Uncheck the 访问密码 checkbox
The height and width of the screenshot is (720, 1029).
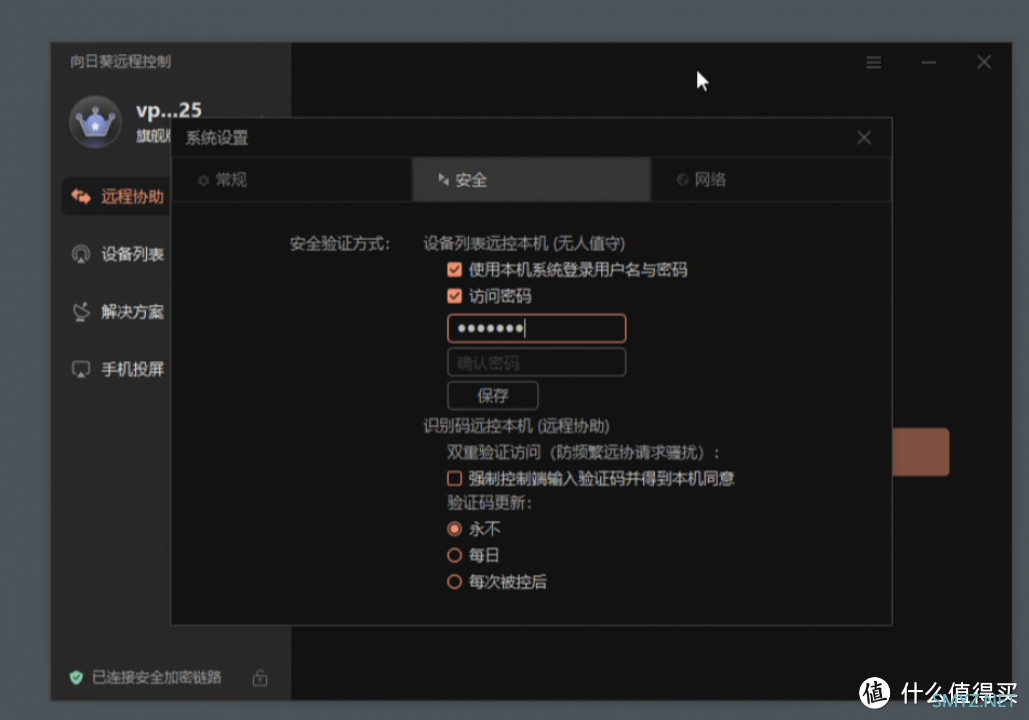point(454,296)
